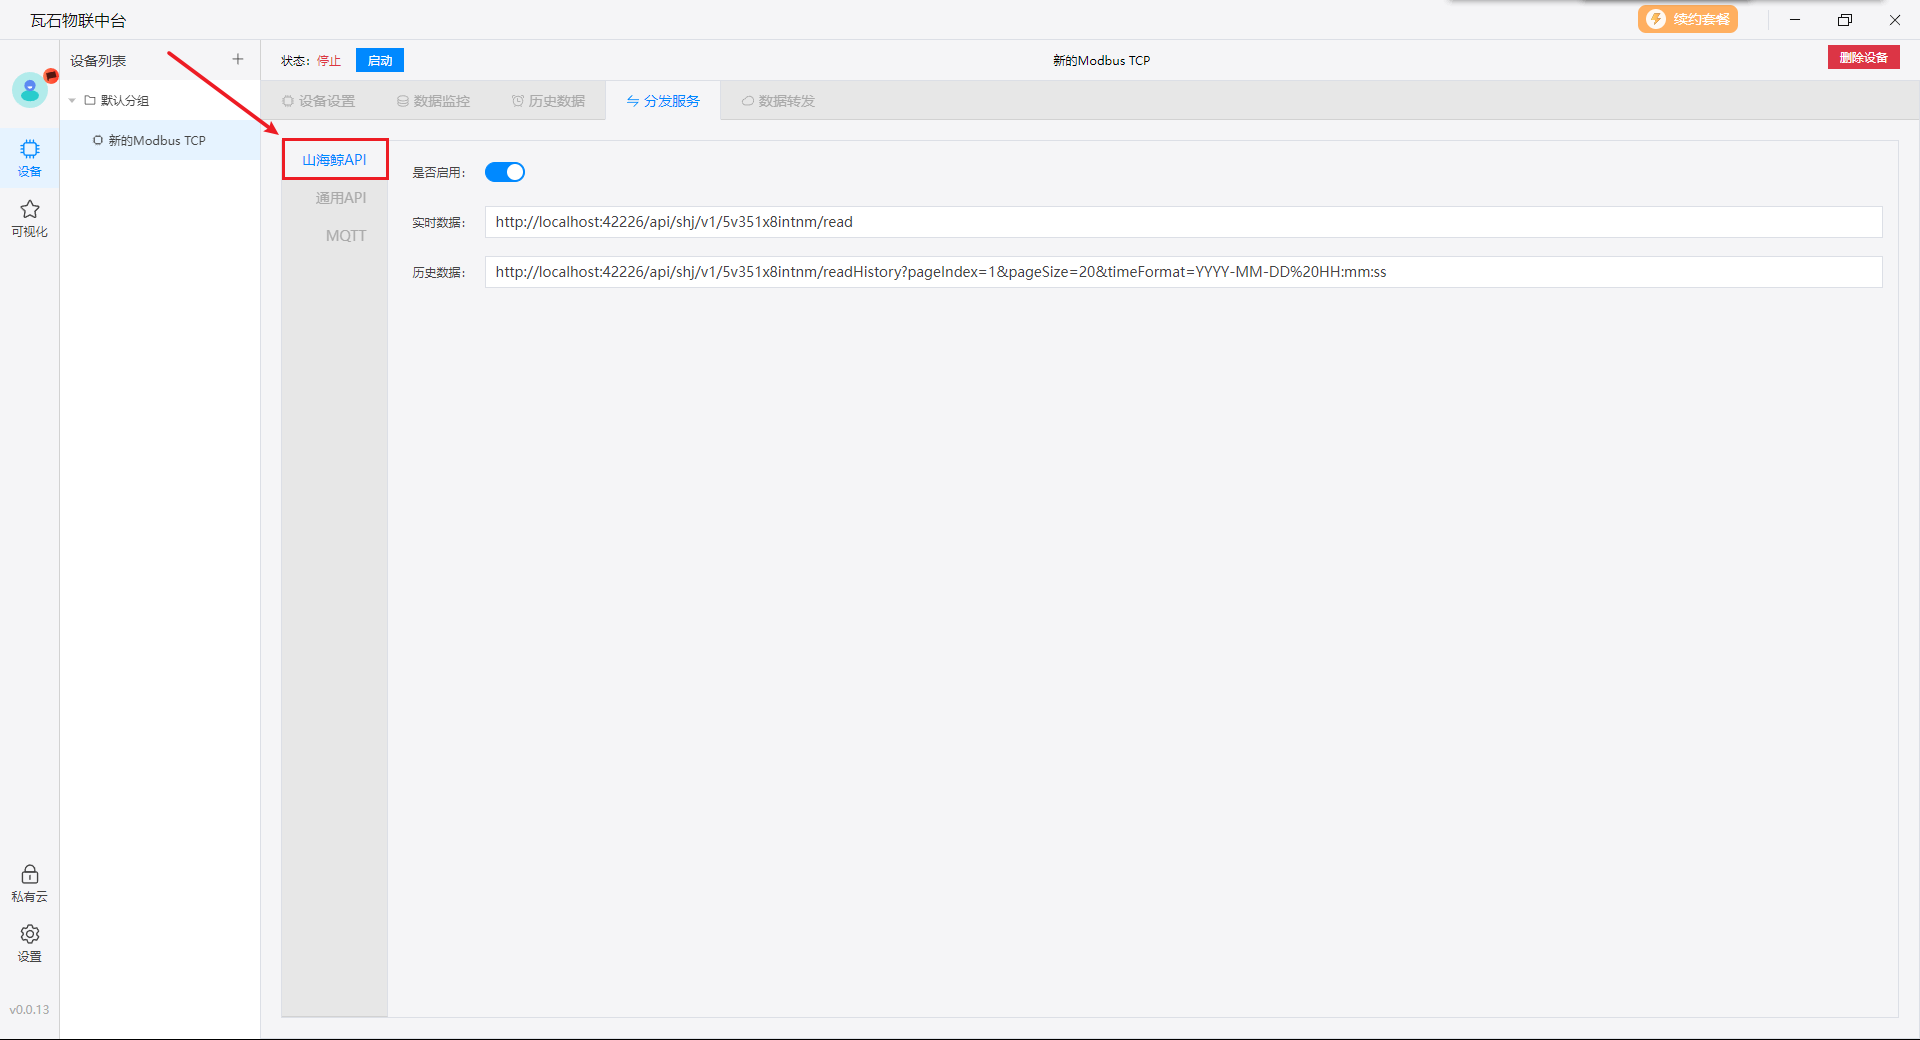Click the 实时数据 URL field

[x=1183, y=222]
